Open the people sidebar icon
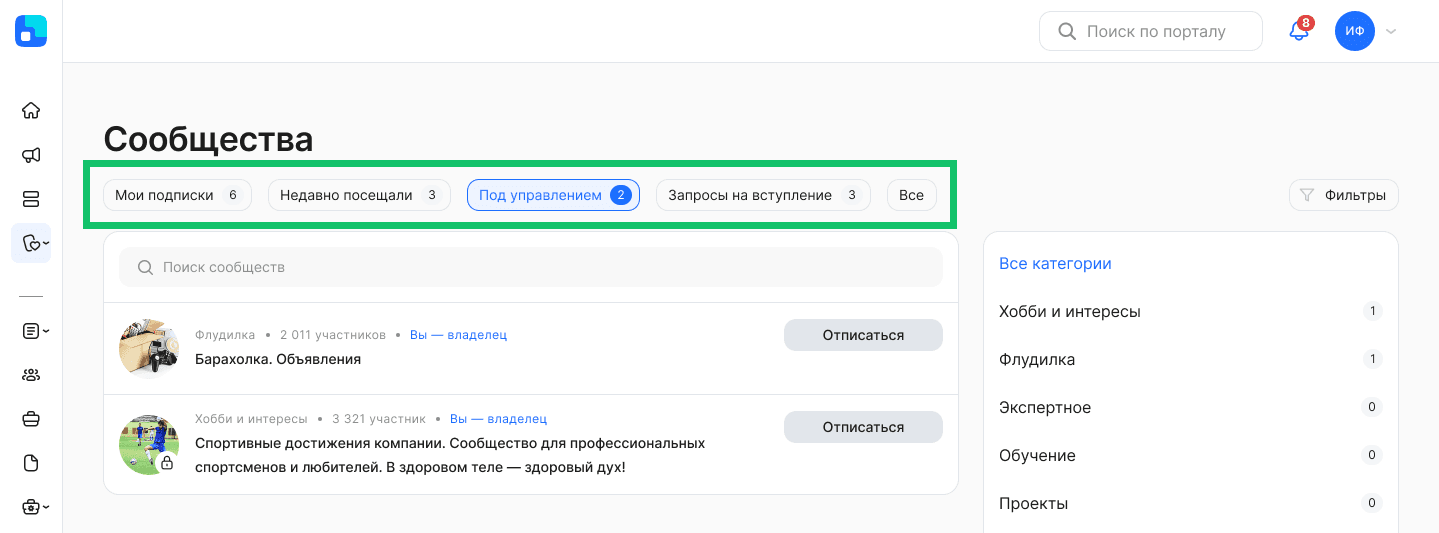 pos(31,375)
